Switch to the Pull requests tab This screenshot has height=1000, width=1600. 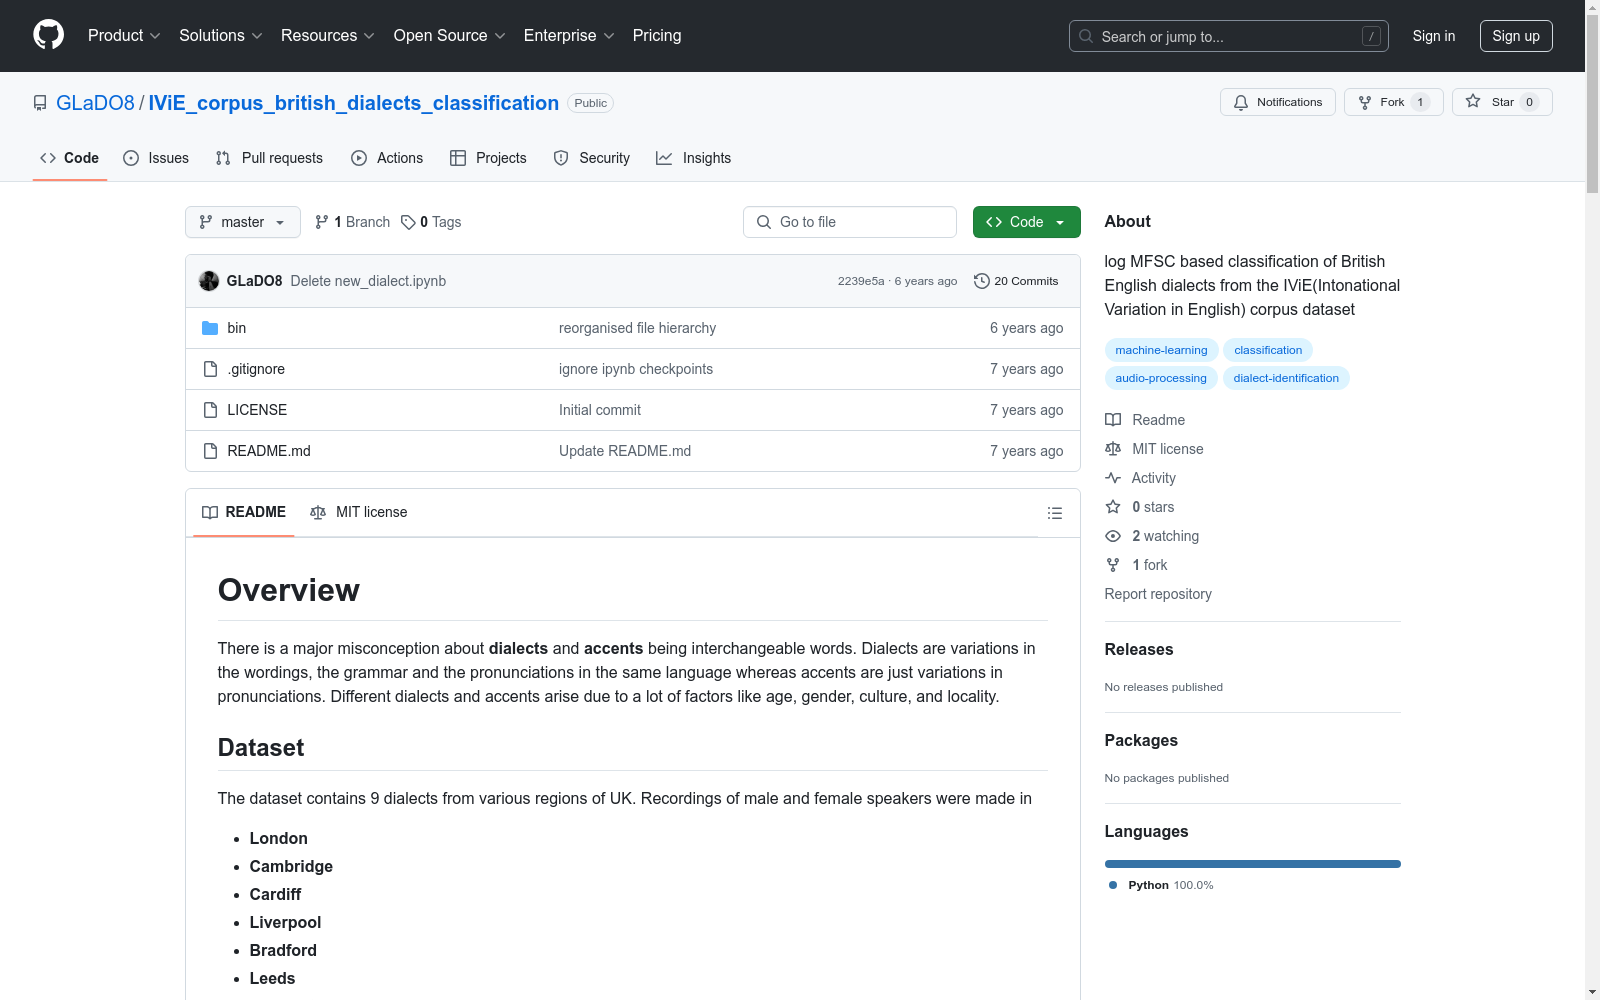tap(269, 158)
